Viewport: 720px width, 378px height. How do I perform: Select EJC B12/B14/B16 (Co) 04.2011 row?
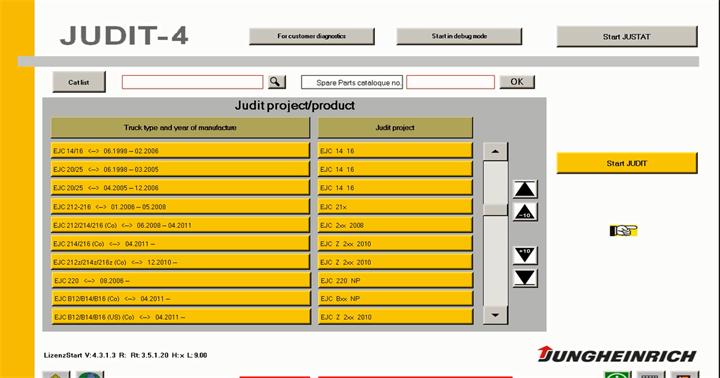click(181, 299)
